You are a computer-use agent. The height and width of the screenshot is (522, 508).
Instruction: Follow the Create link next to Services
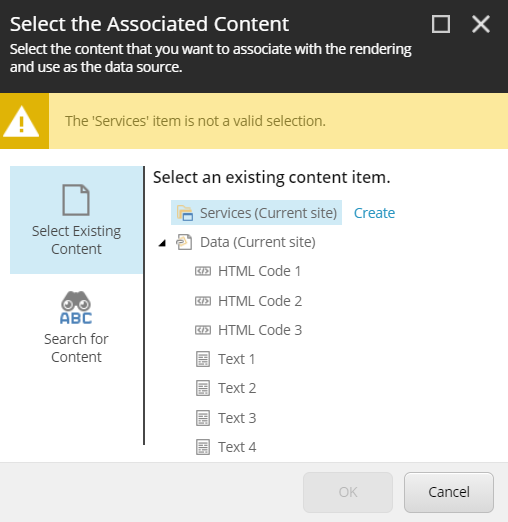click(374, 213)
